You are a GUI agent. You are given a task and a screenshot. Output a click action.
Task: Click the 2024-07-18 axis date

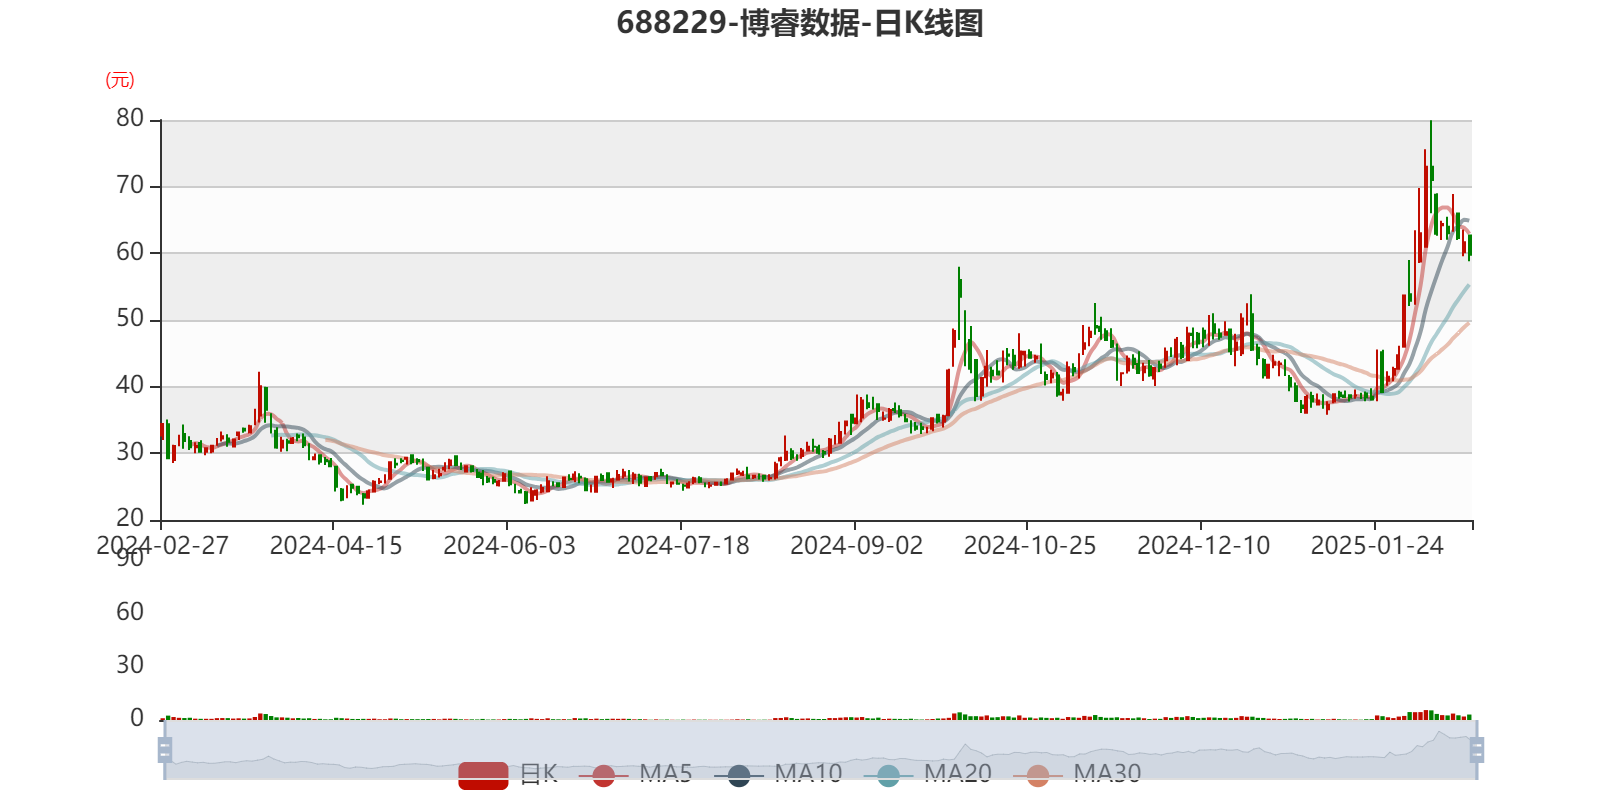[683, 546]
